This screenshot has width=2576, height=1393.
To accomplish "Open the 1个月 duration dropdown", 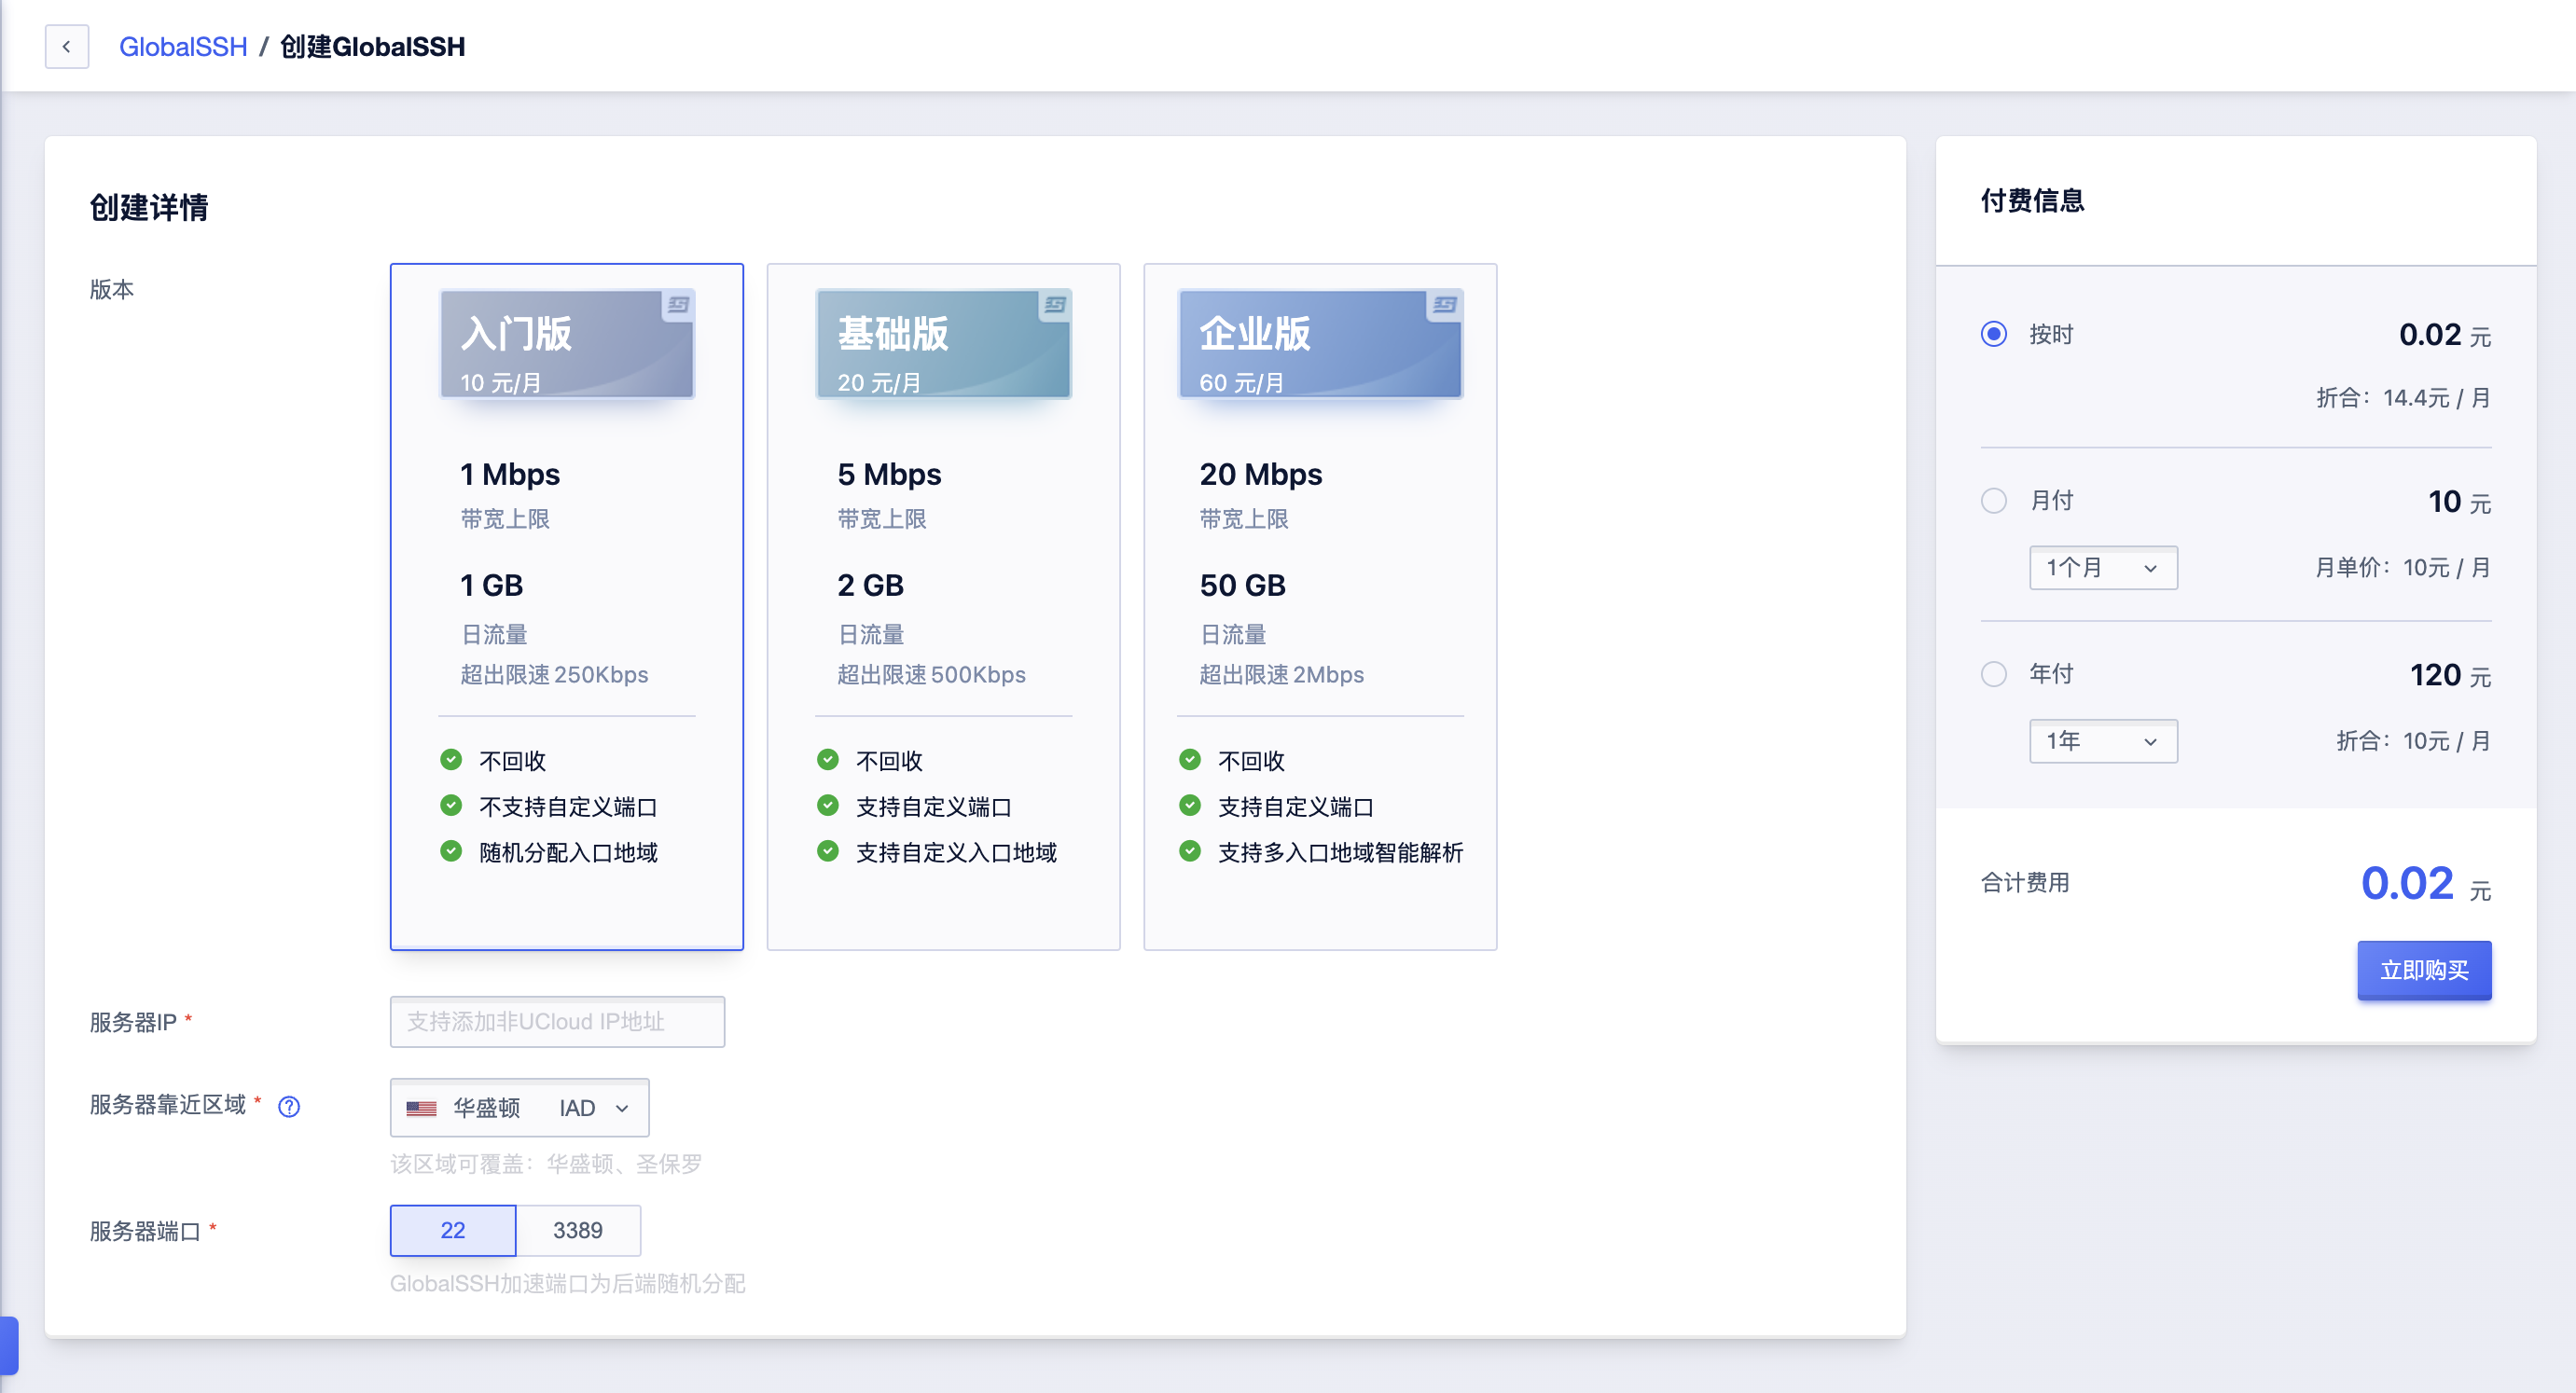I will (2103, 568).
